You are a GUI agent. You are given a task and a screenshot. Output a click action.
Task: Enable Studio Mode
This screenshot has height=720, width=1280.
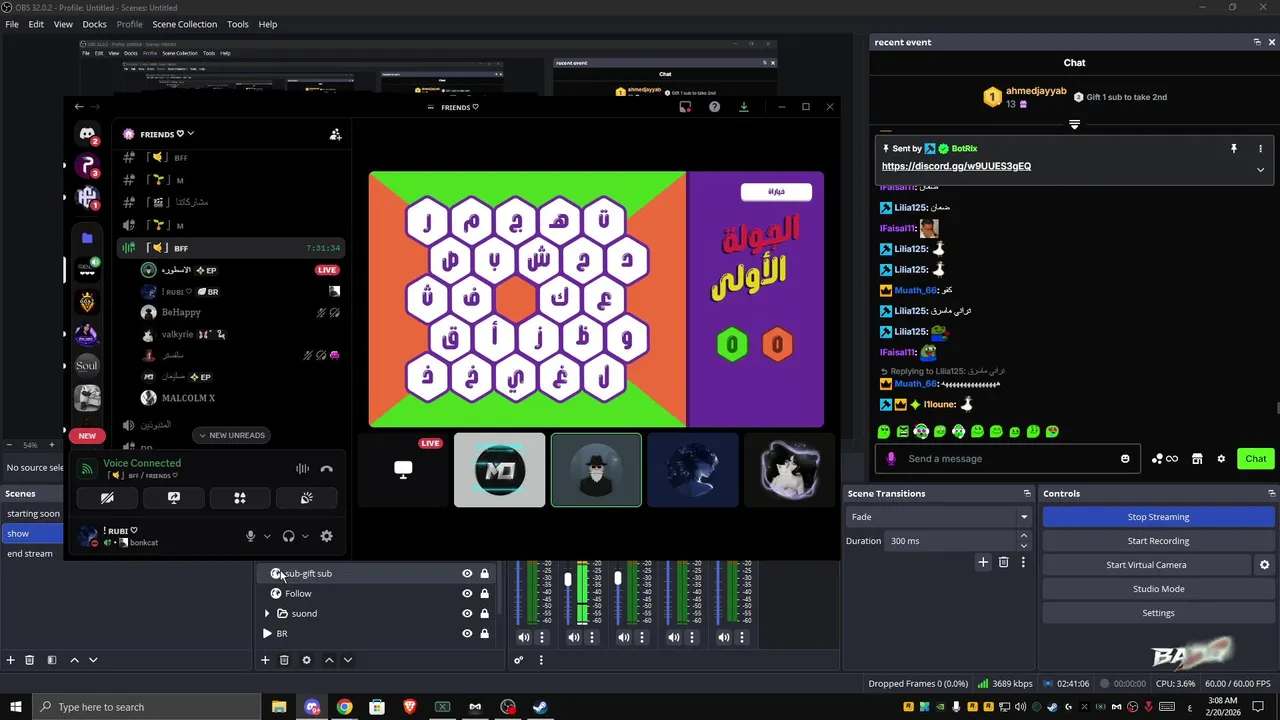coord(1158,589)
